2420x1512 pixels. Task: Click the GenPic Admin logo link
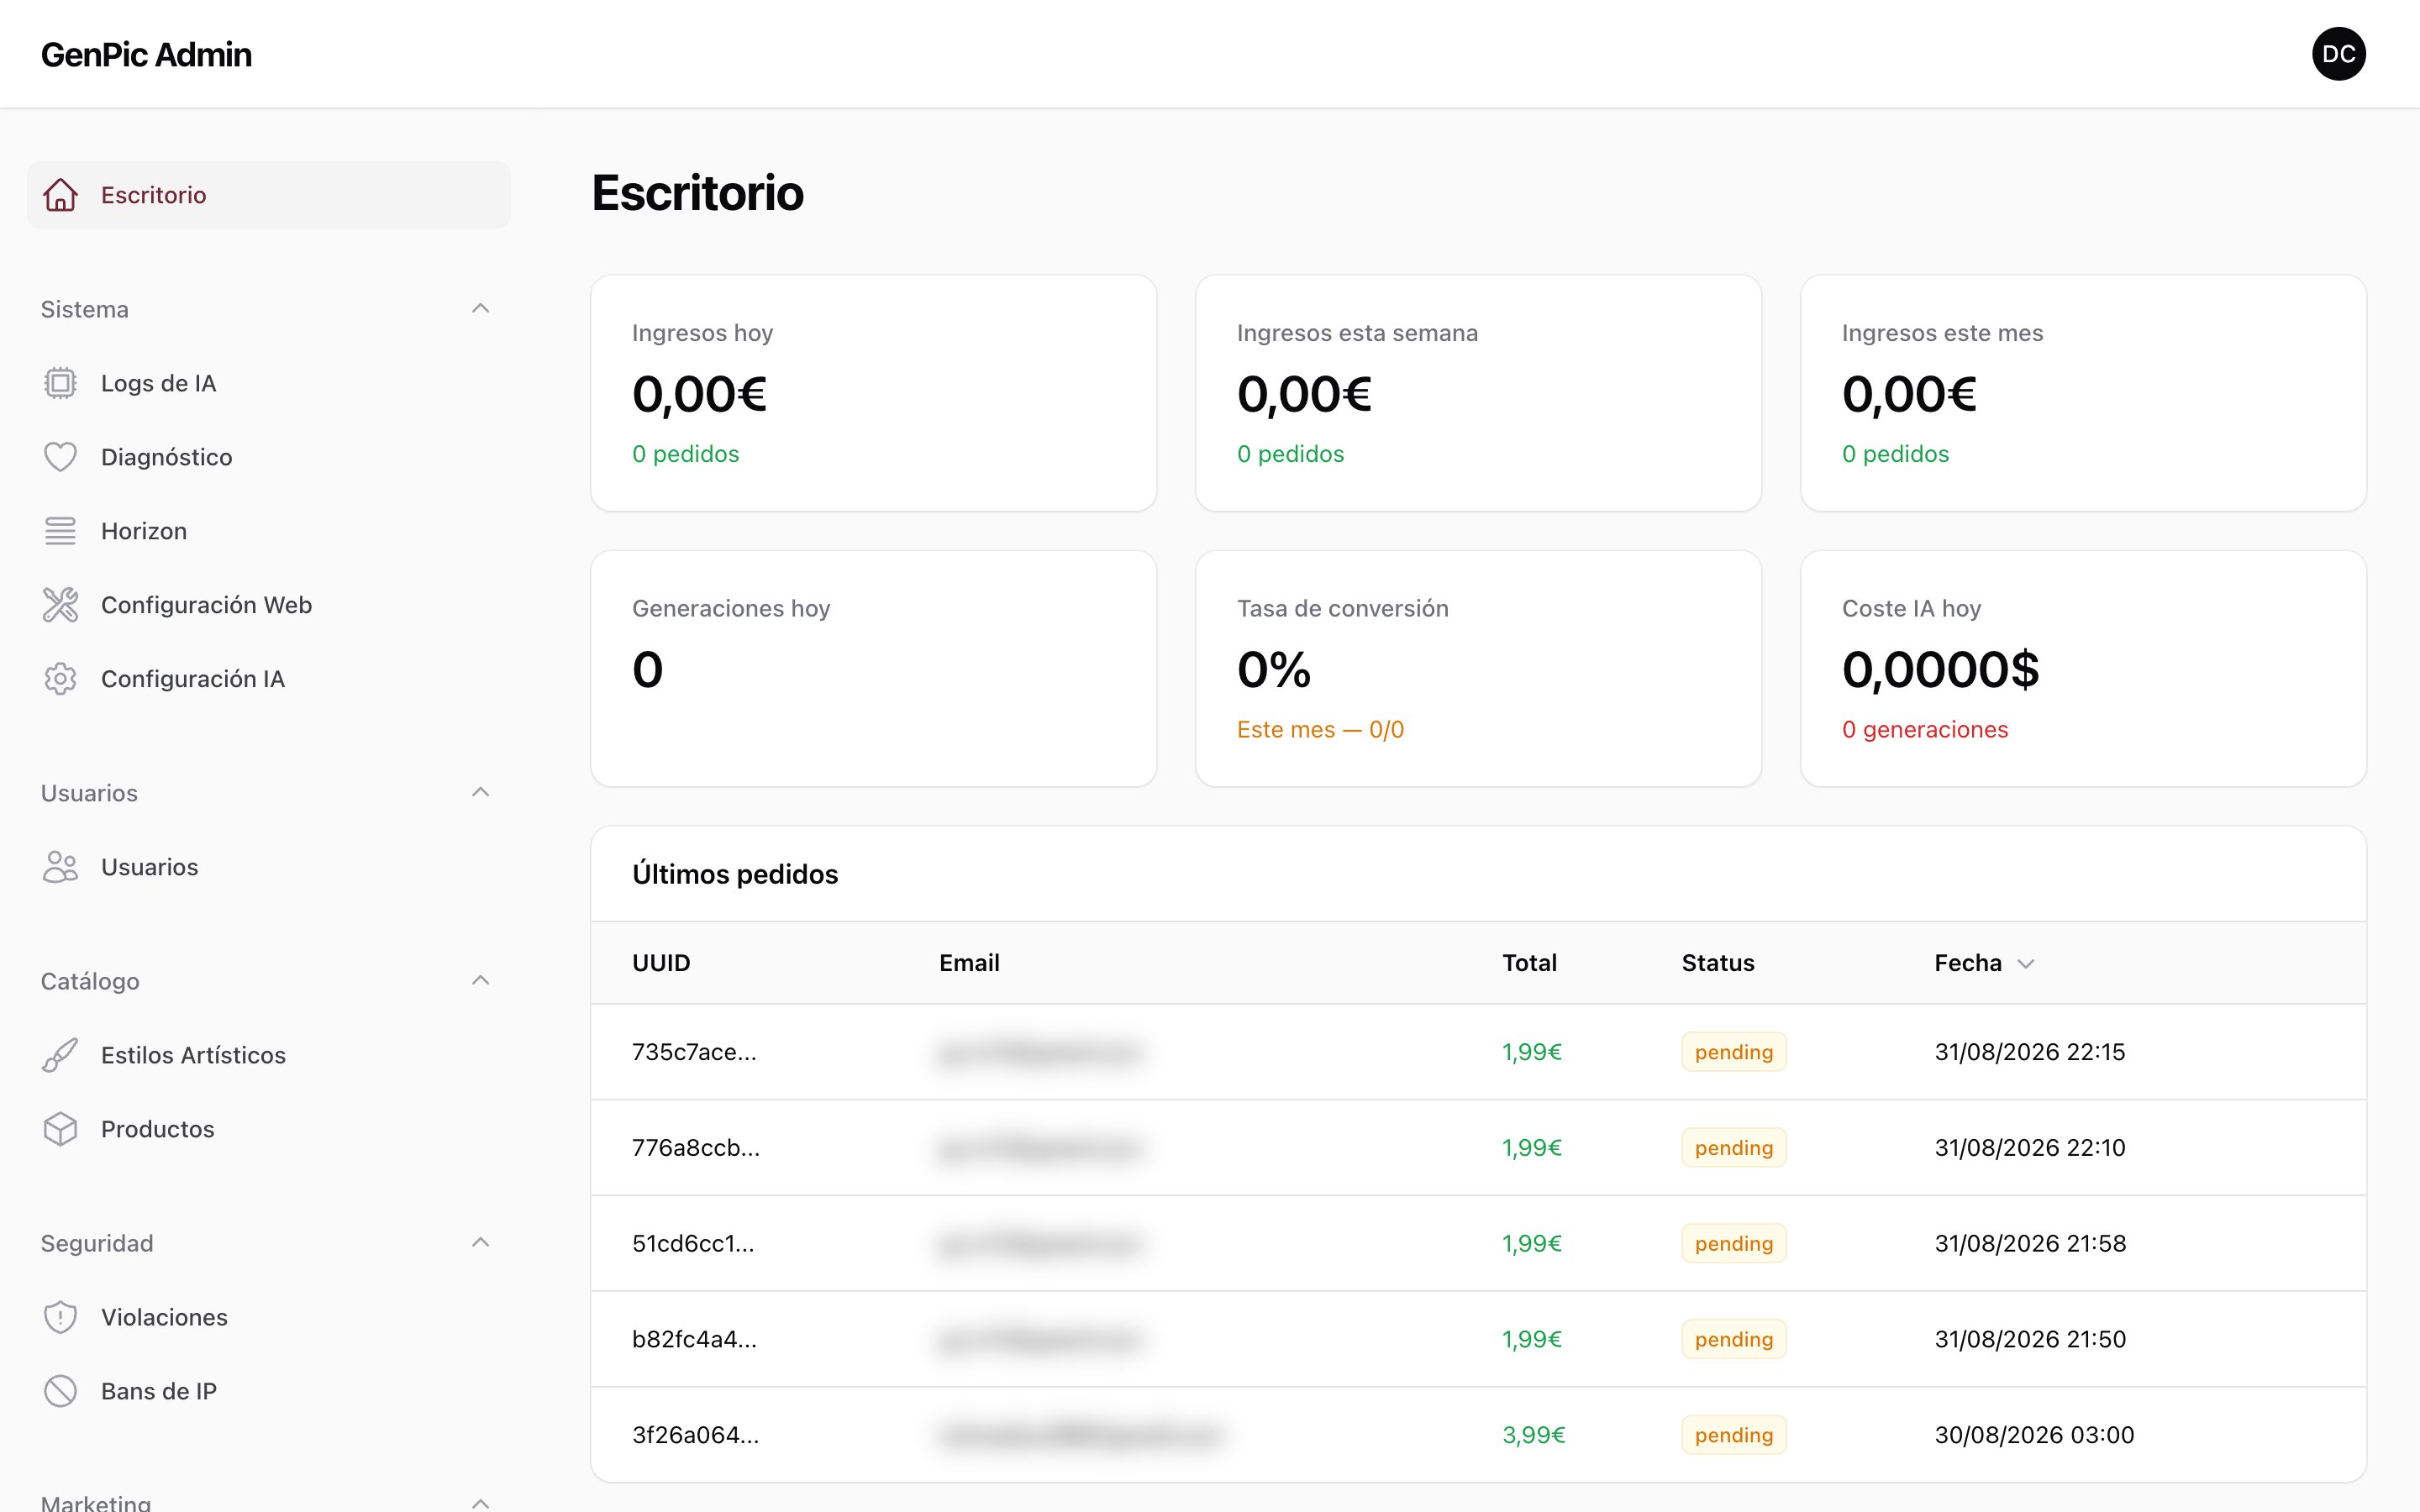pyautogui.click(x=146, y=54)
